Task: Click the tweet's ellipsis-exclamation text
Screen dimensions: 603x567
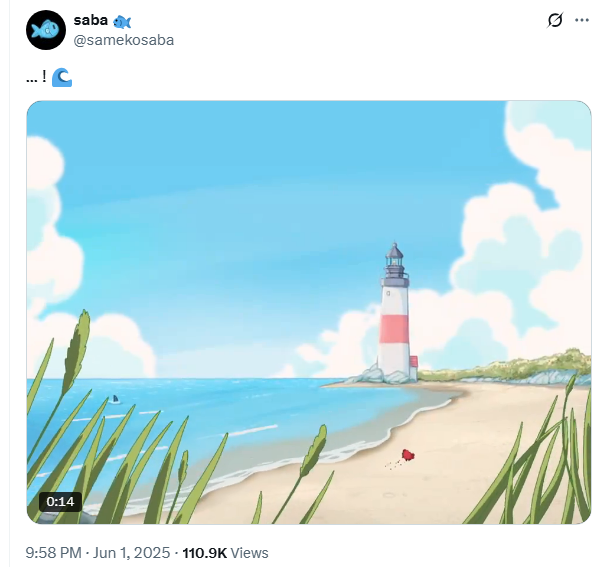Action: click(x=36, y=77)
